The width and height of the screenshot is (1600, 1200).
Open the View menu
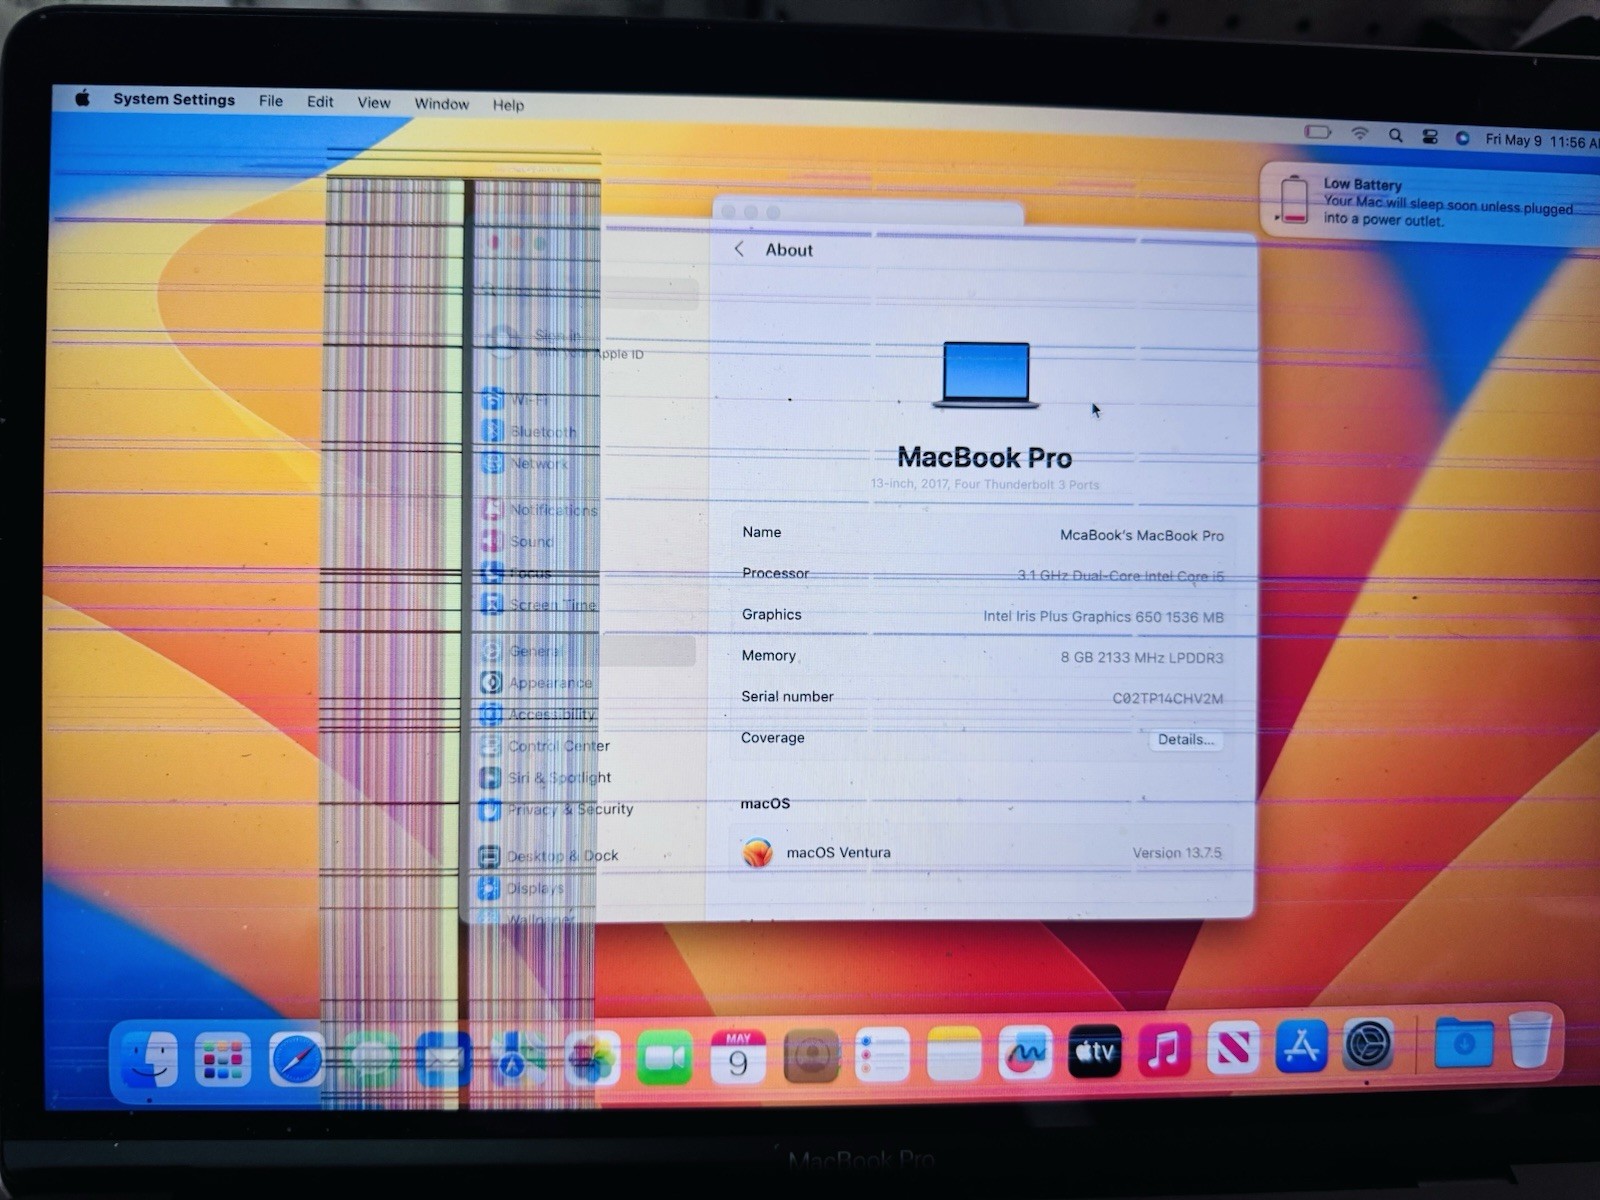(x=374, y=103)
